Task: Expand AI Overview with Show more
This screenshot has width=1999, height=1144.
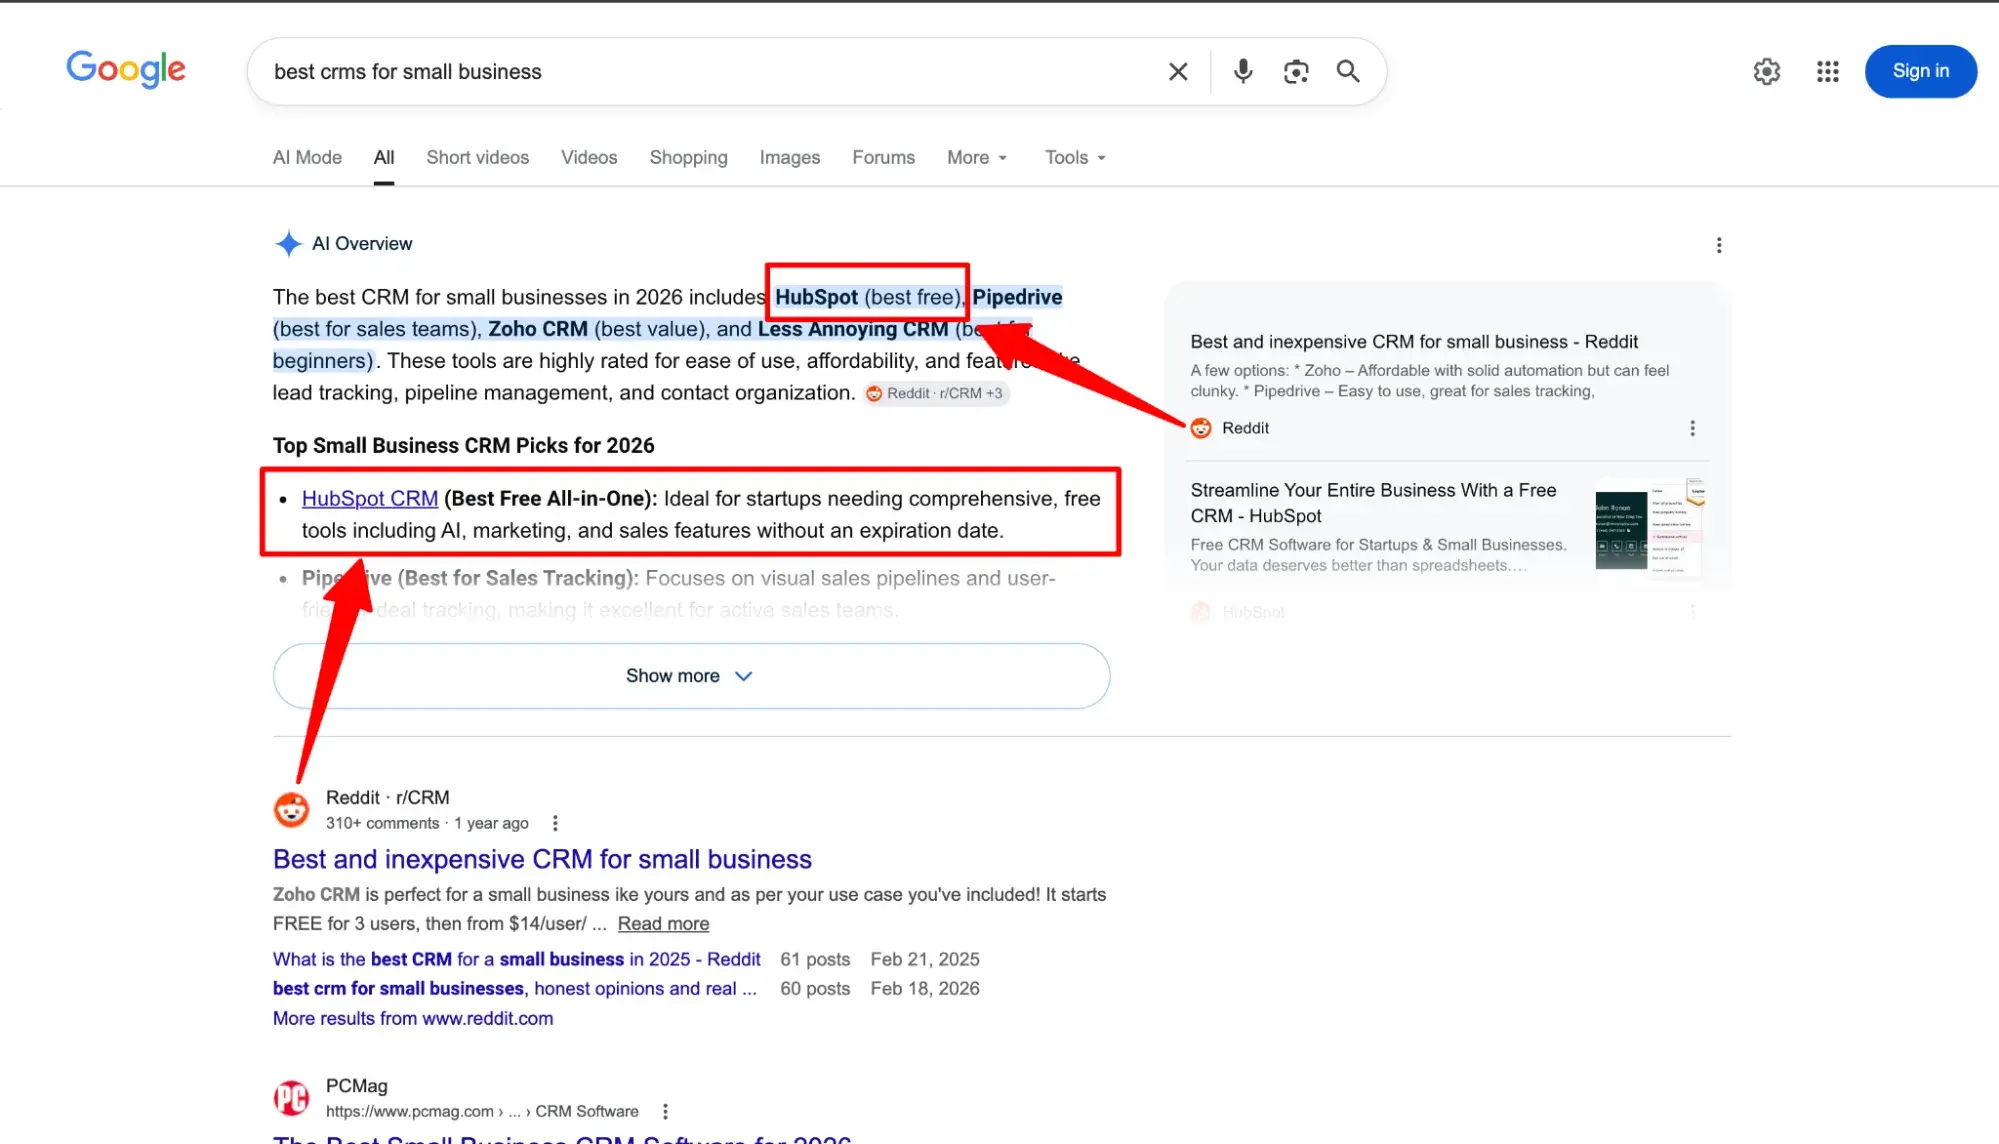Action: pos(691,676)
